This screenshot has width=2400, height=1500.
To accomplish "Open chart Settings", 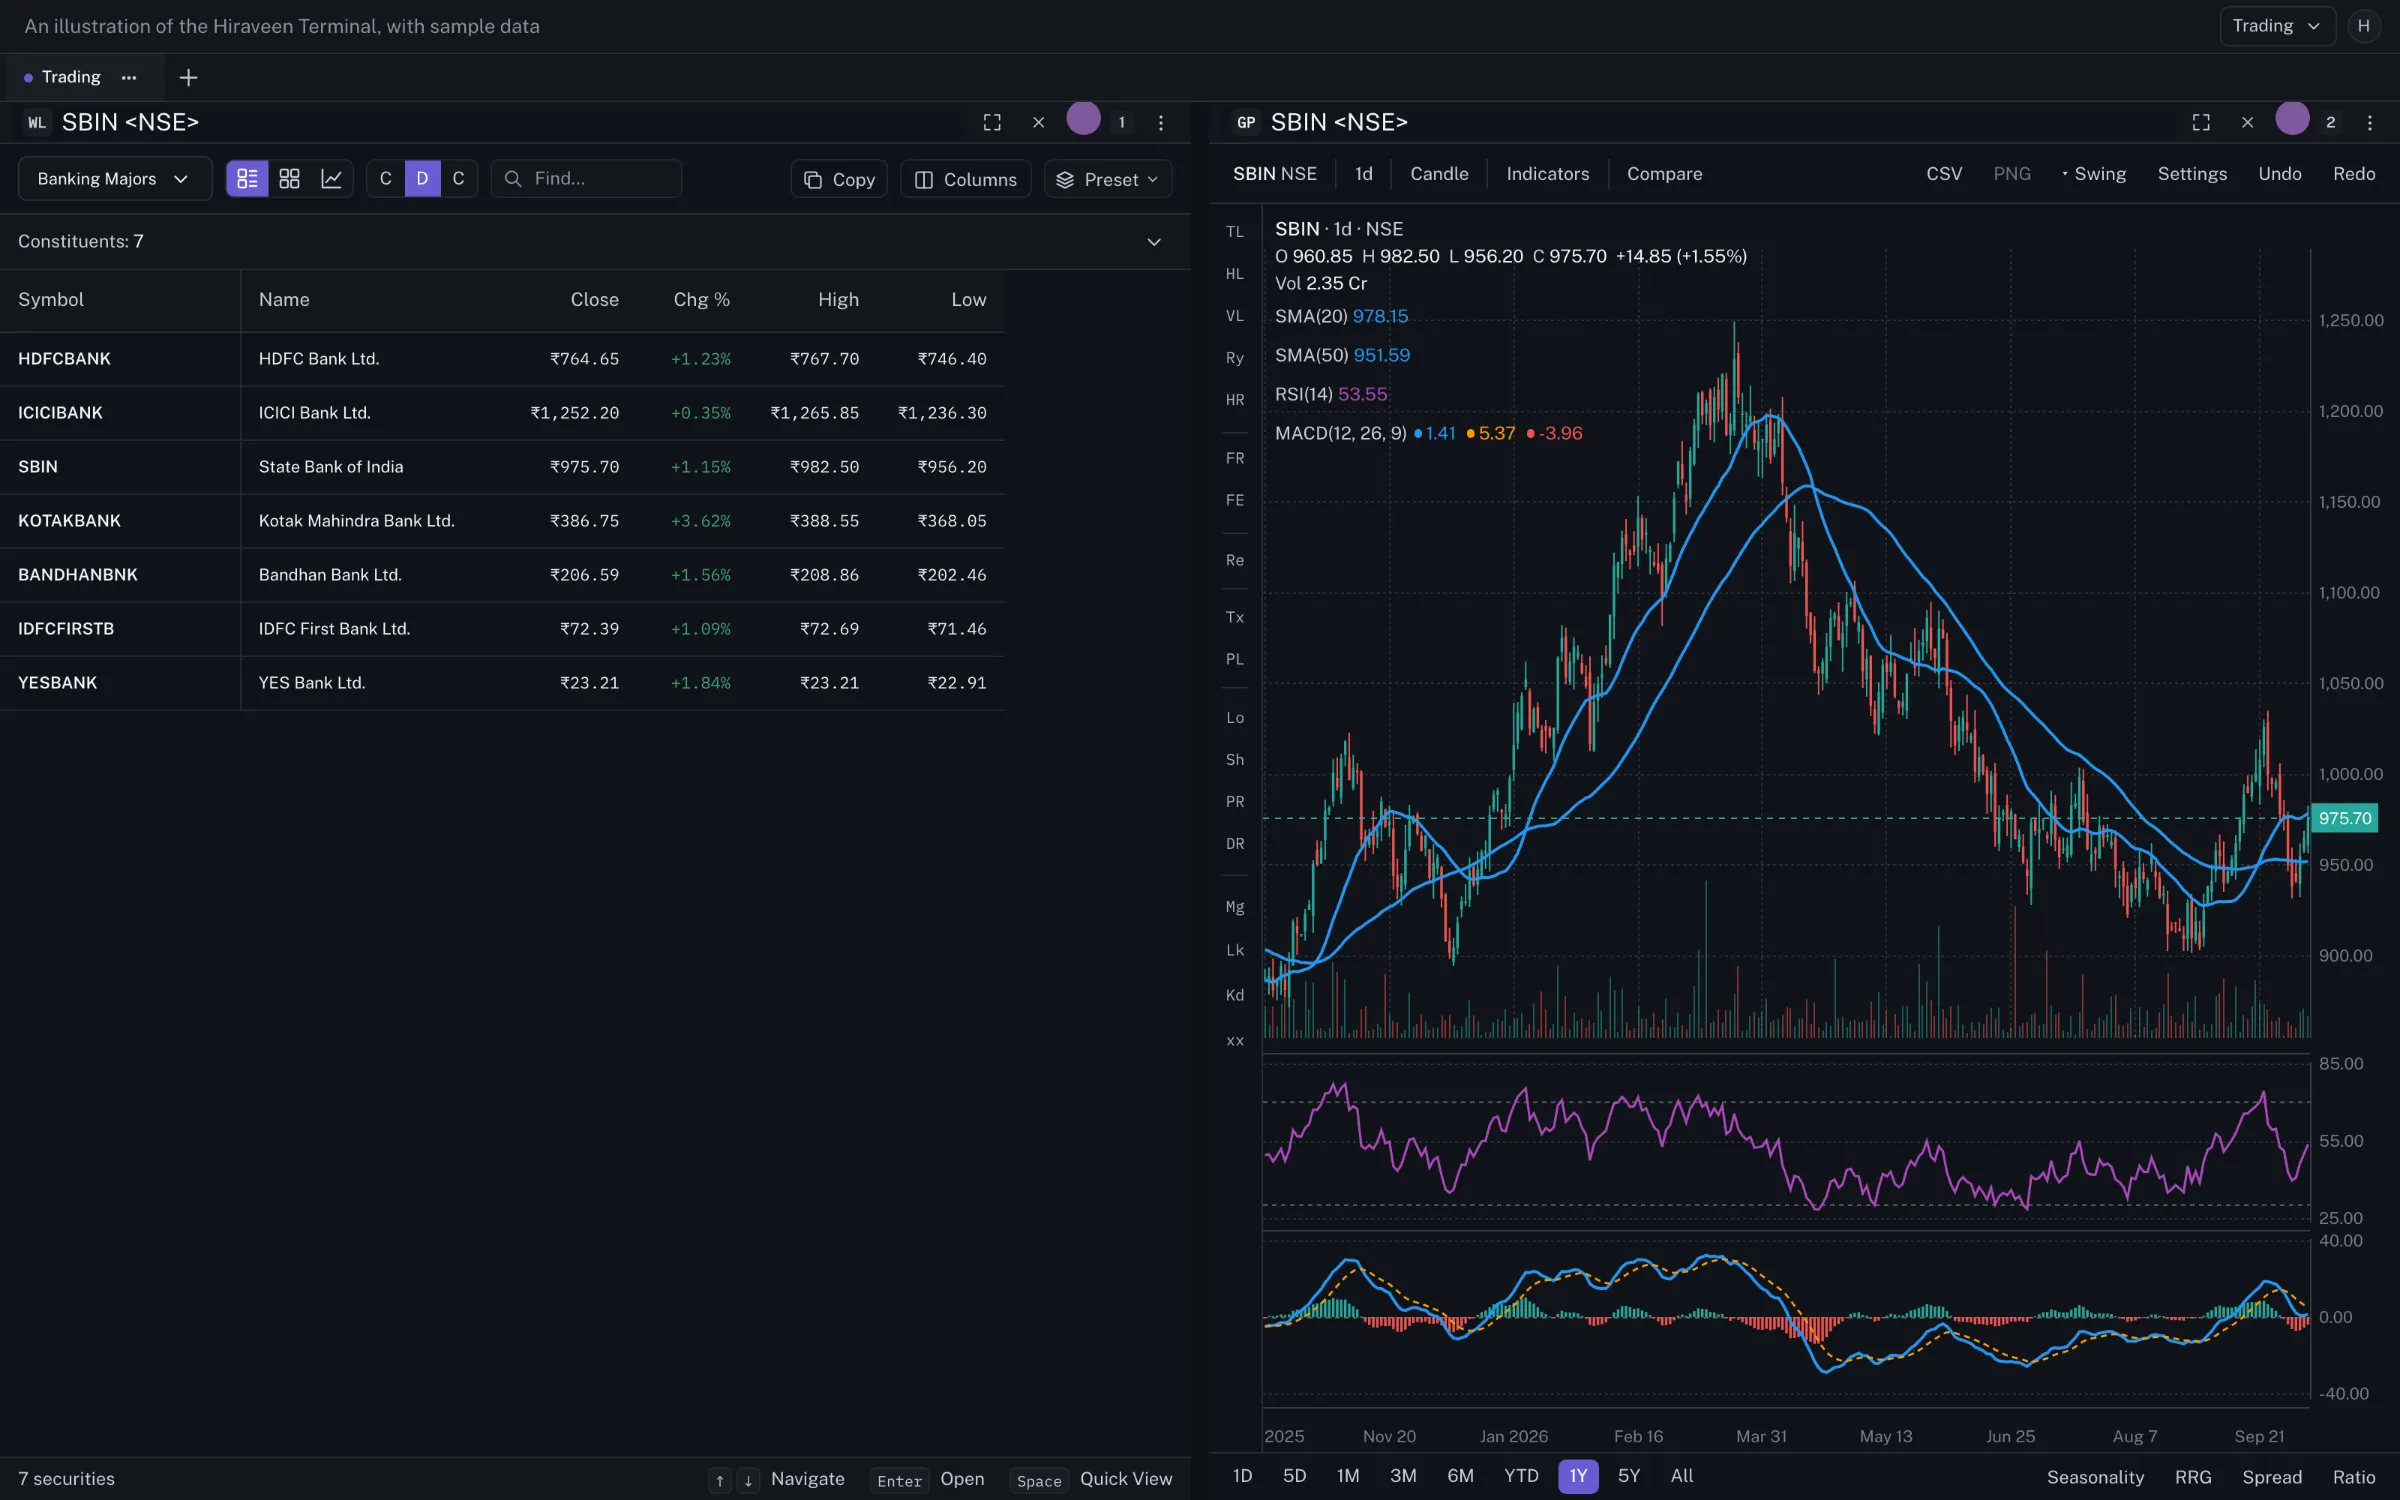I will 2191,174.
